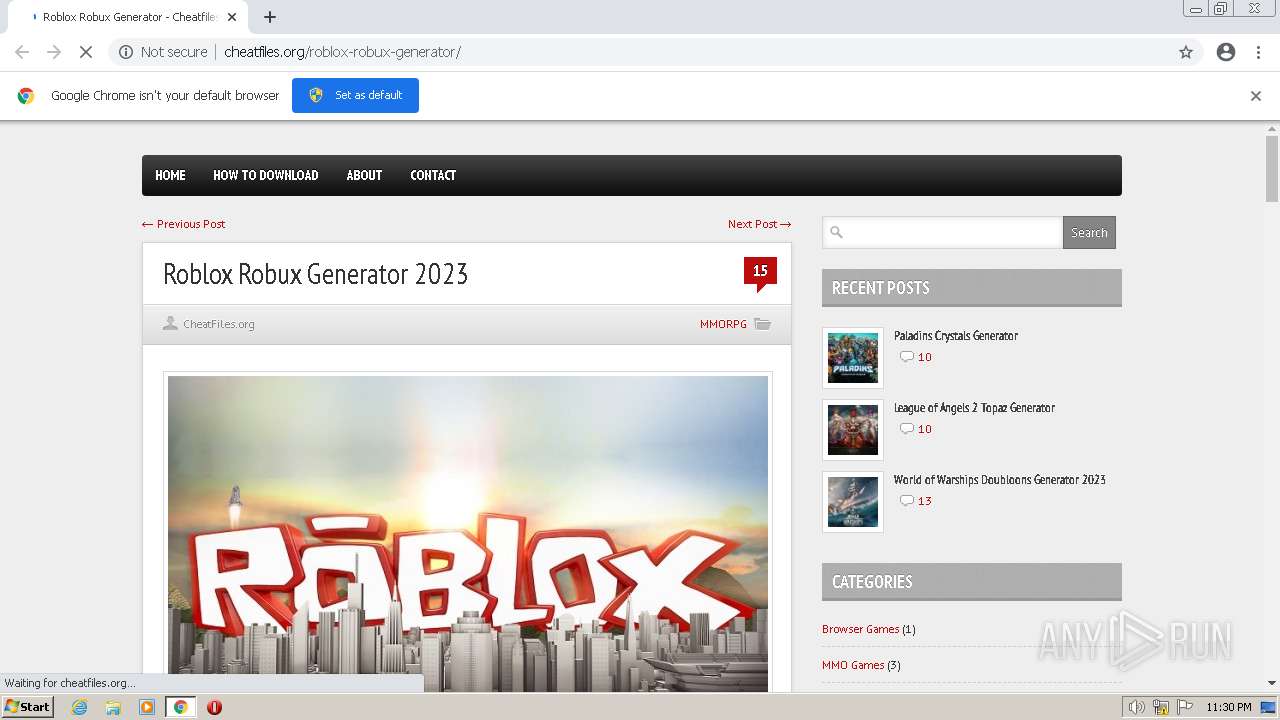
Task: Open the CONTACT page
Action: (433, 175)
